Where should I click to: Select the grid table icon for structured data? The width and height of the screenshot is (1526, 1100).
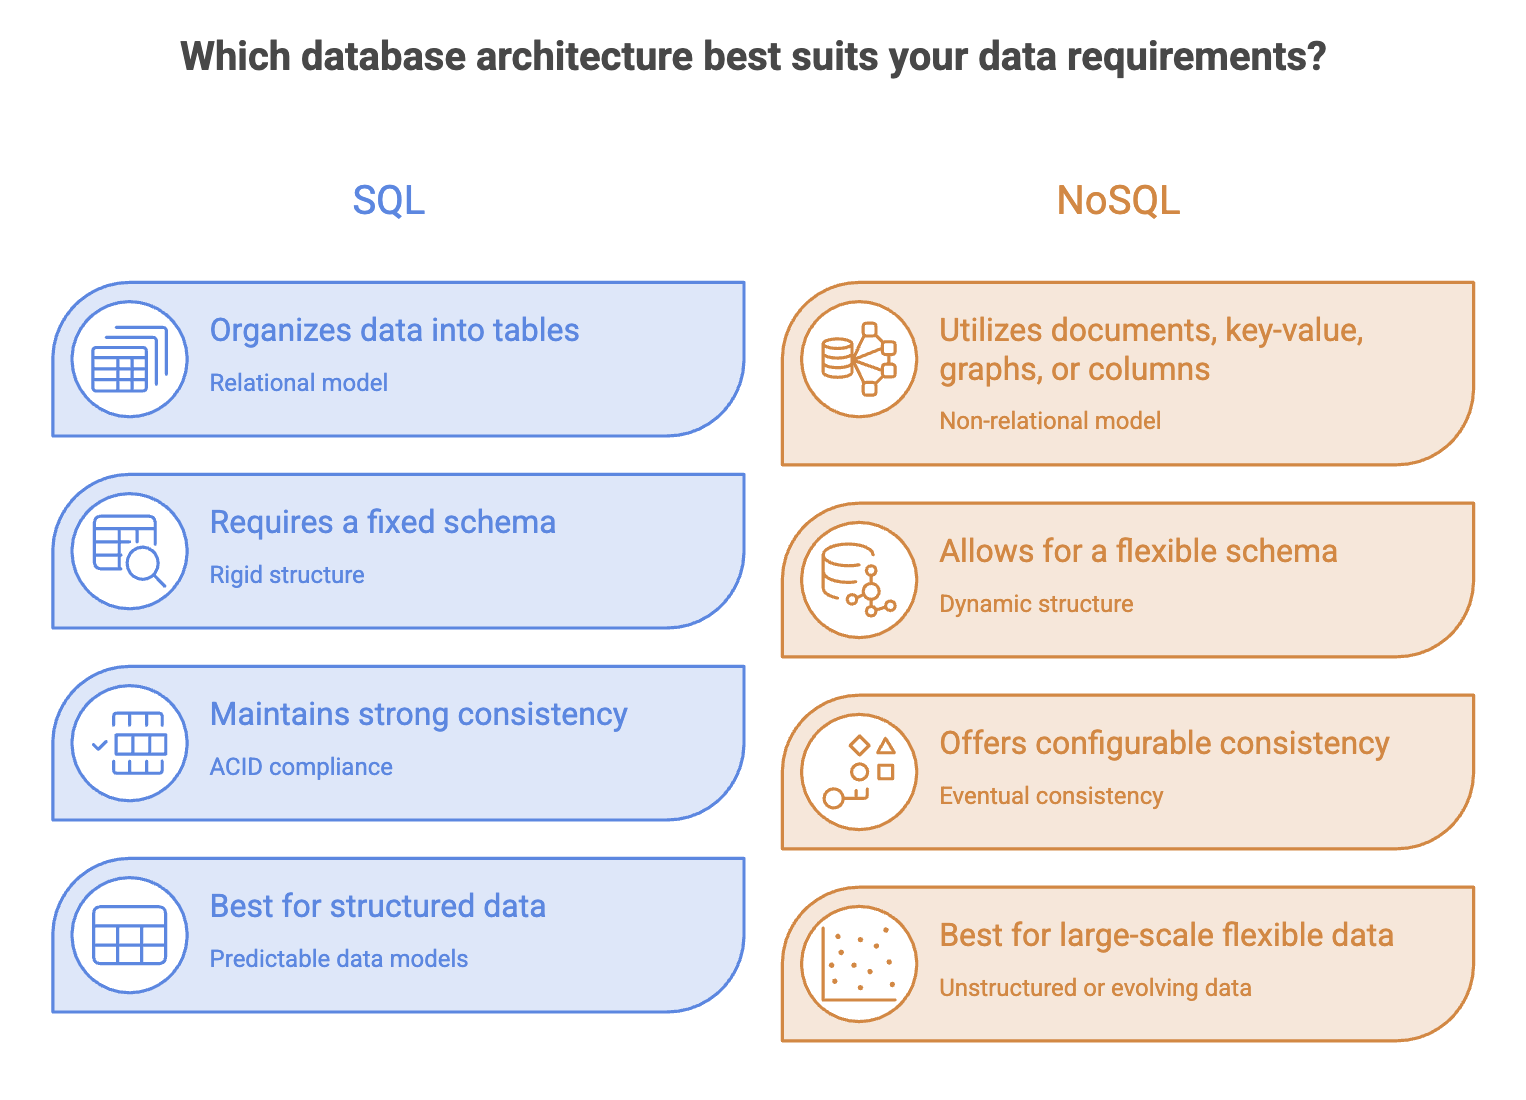click(130, 935)
